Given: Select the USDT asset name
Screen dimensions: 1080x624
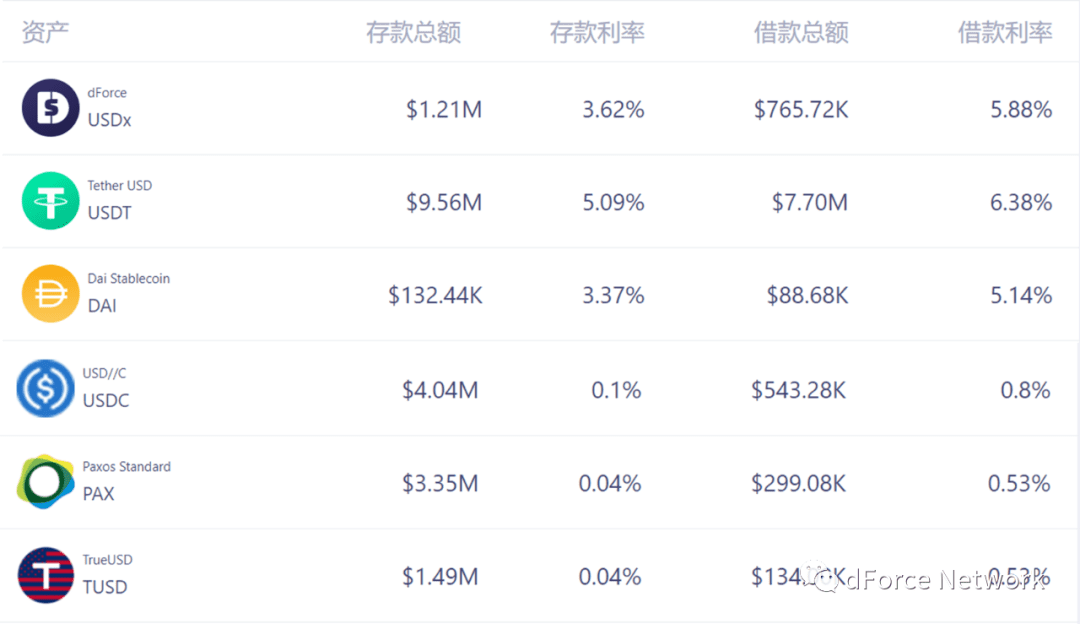Looking at the screenshot, I should click(109, 213).
